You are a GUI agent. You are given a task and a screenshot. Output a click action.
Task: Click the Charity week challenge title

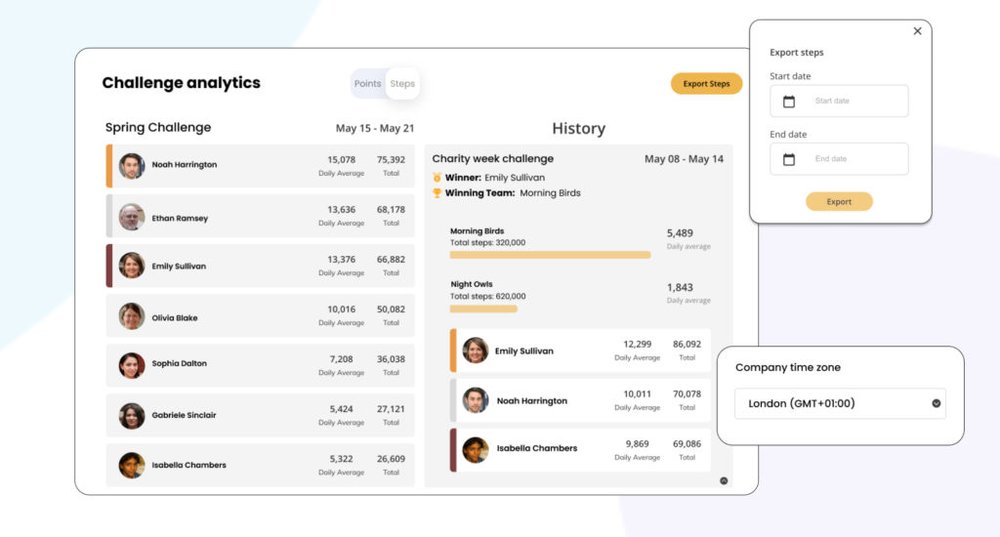(x=493, y=159)
